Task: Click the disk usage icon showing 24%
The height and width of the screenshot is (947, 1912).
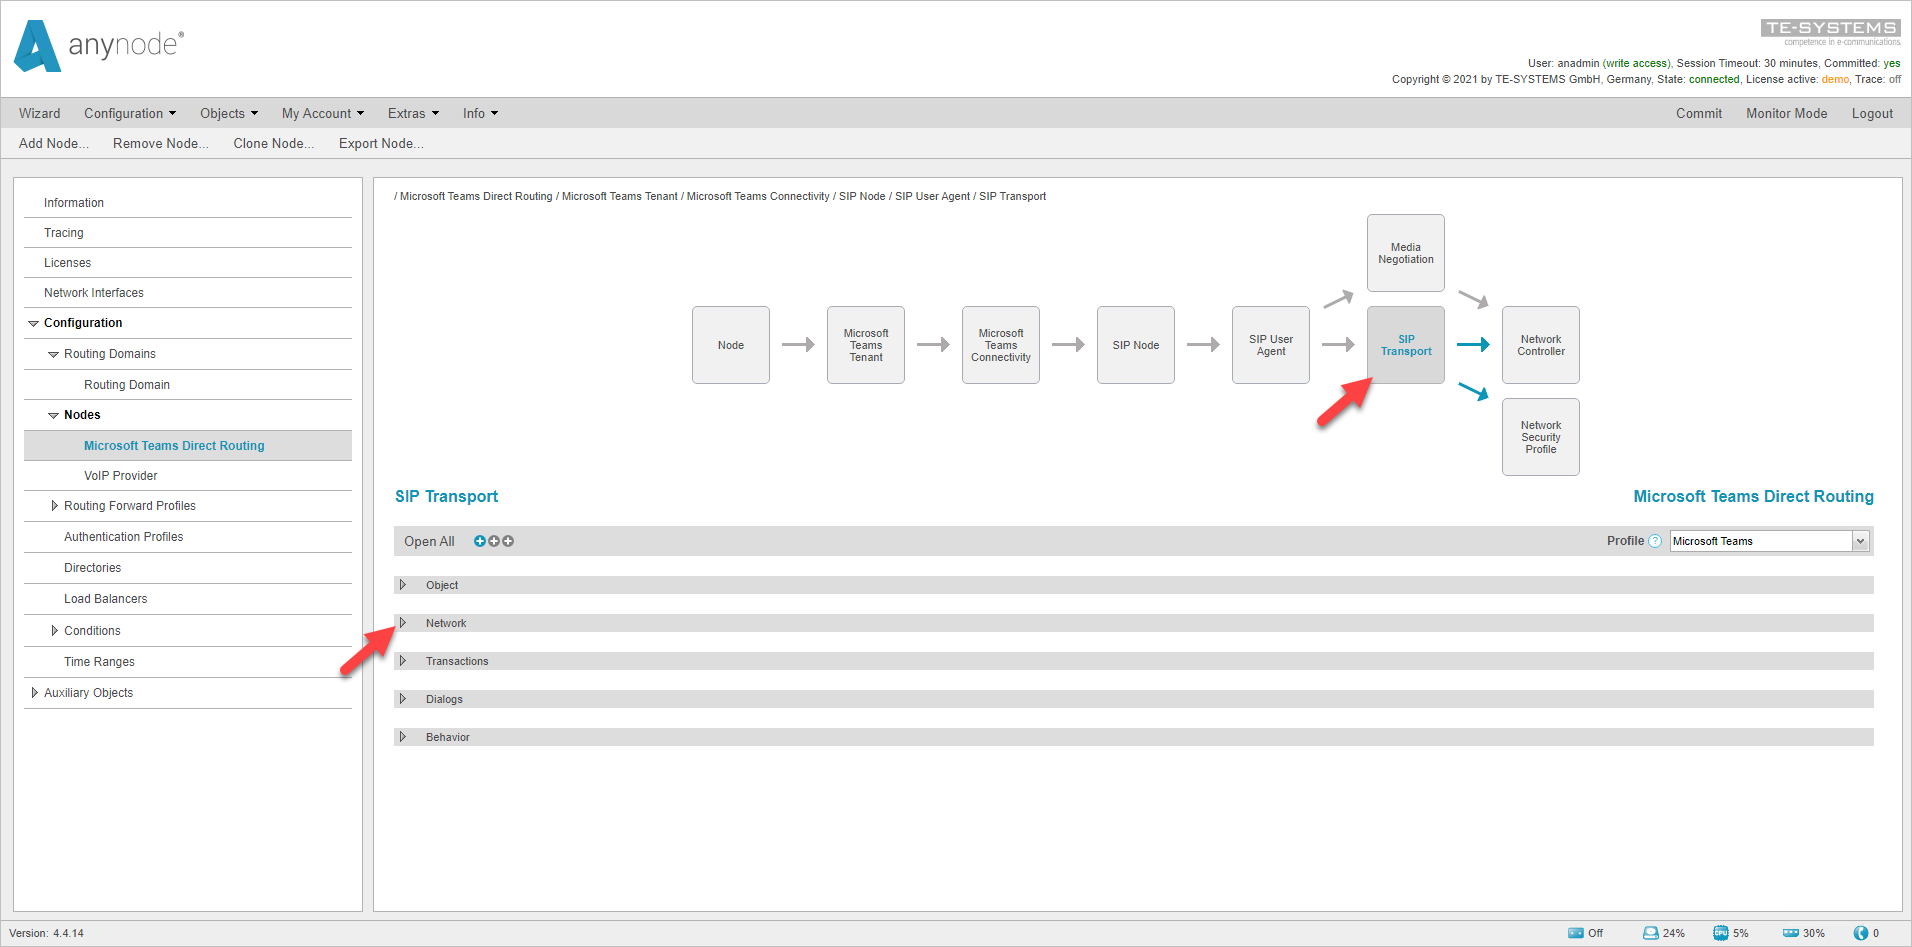Action: pyautogui.click(x=1651, y=933)
